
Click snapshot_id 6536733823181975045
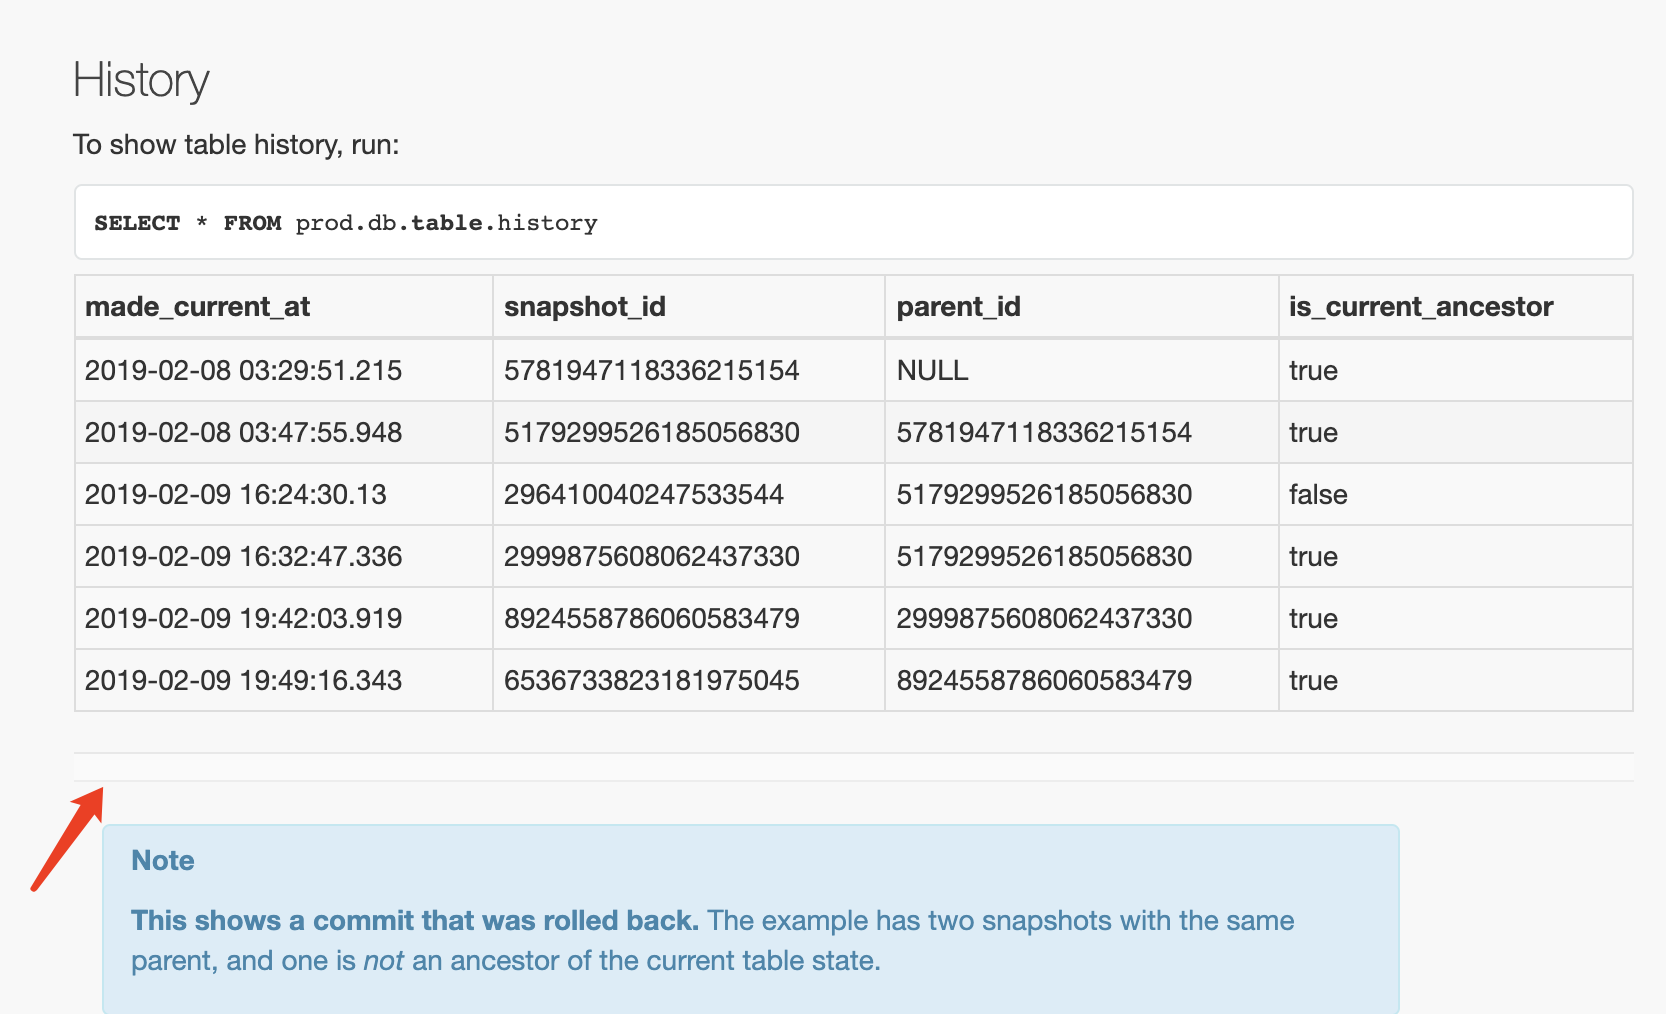click(651, 680)
